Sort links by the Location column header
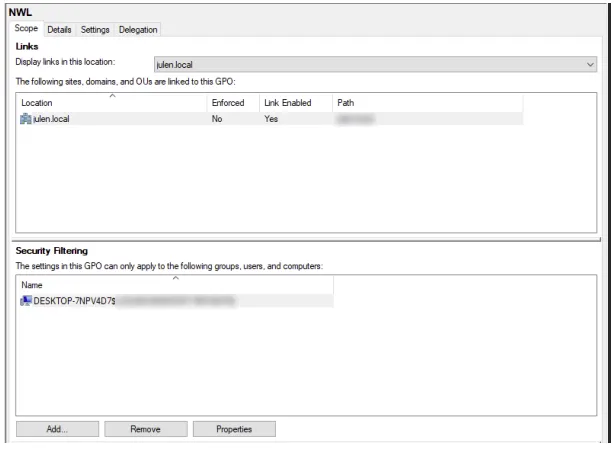Image resolution: width=614 pixels, height=457 pixels. (112, 103)
